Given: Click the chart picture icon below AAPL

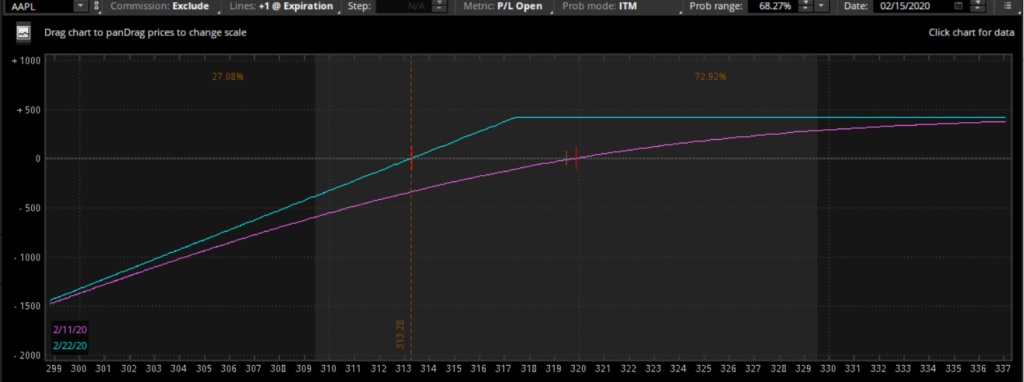Looking at the screenshot, I should (x=24, y=33).
